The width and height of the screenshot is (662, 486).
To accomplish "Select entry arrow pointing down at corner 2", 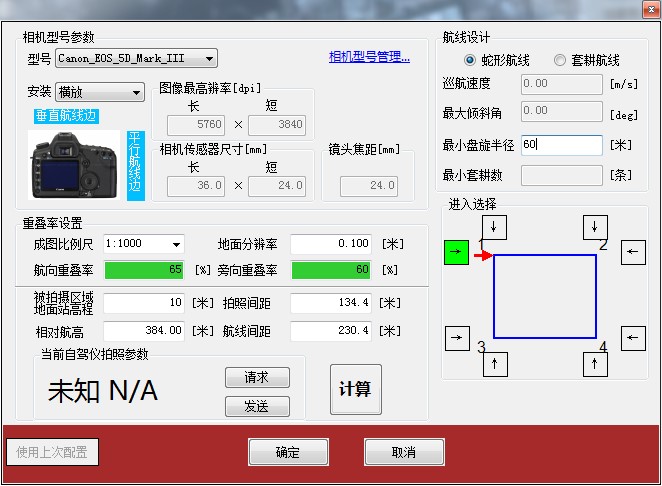I will click(x=595, y=227).
